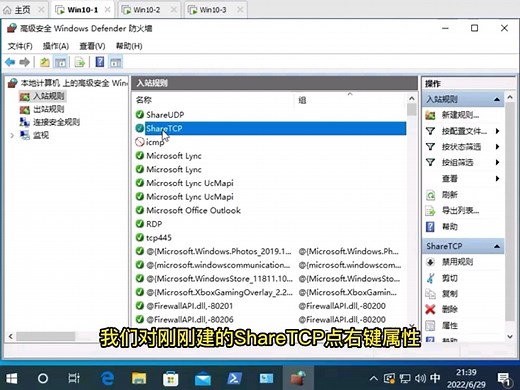Open the 按组筛选 submenu arrow
The image size is (520, 390).
click(497, 162)
